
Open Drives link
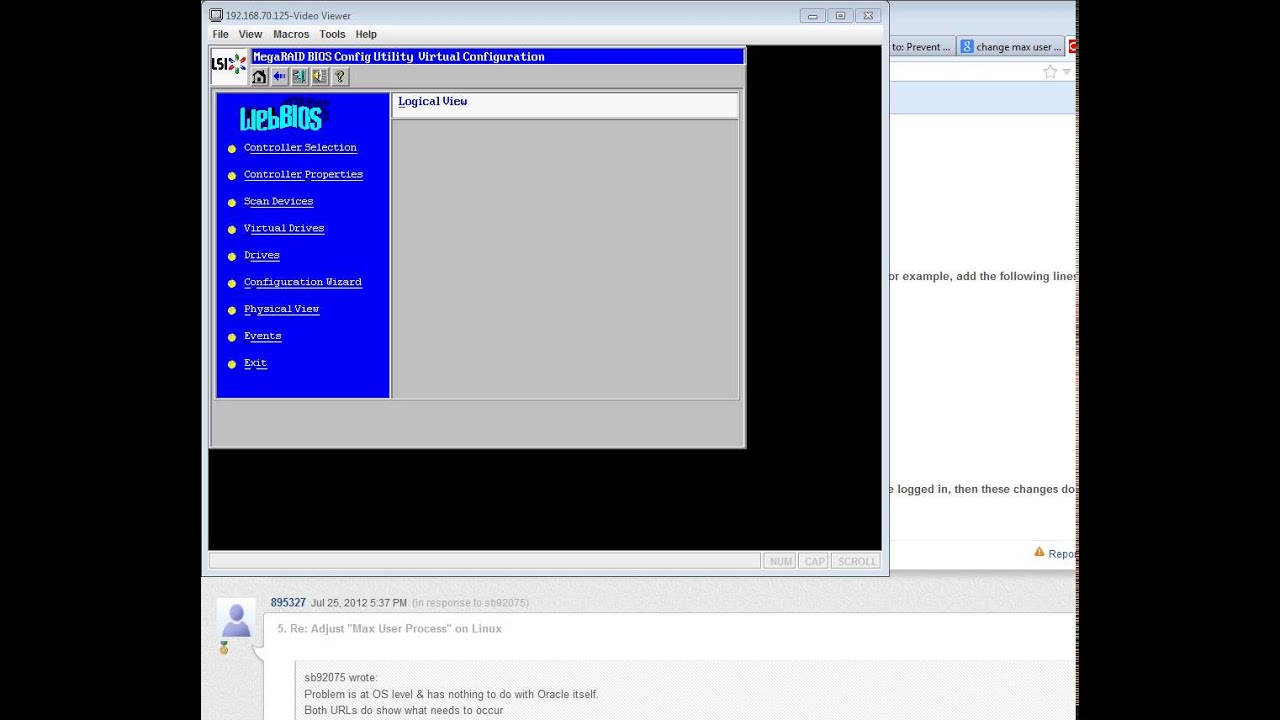pos(262,256)
